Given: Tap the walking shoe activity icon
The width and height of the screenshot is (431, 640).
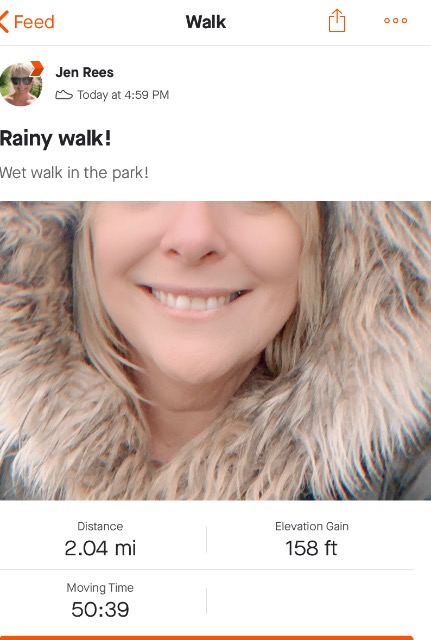Looking at the screenshot, I should (x=64, y=95).
